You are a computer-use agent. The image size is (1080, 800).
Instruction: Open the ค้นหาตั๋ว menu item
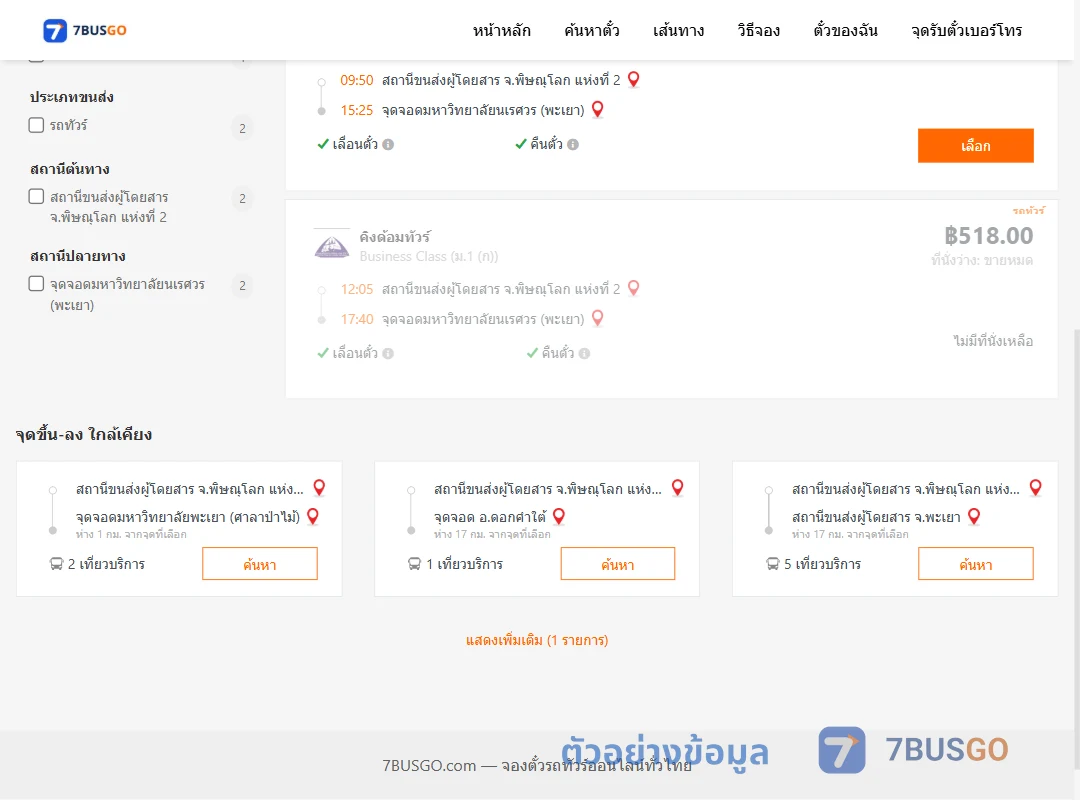pyautogui.click(x=592, y=30)
